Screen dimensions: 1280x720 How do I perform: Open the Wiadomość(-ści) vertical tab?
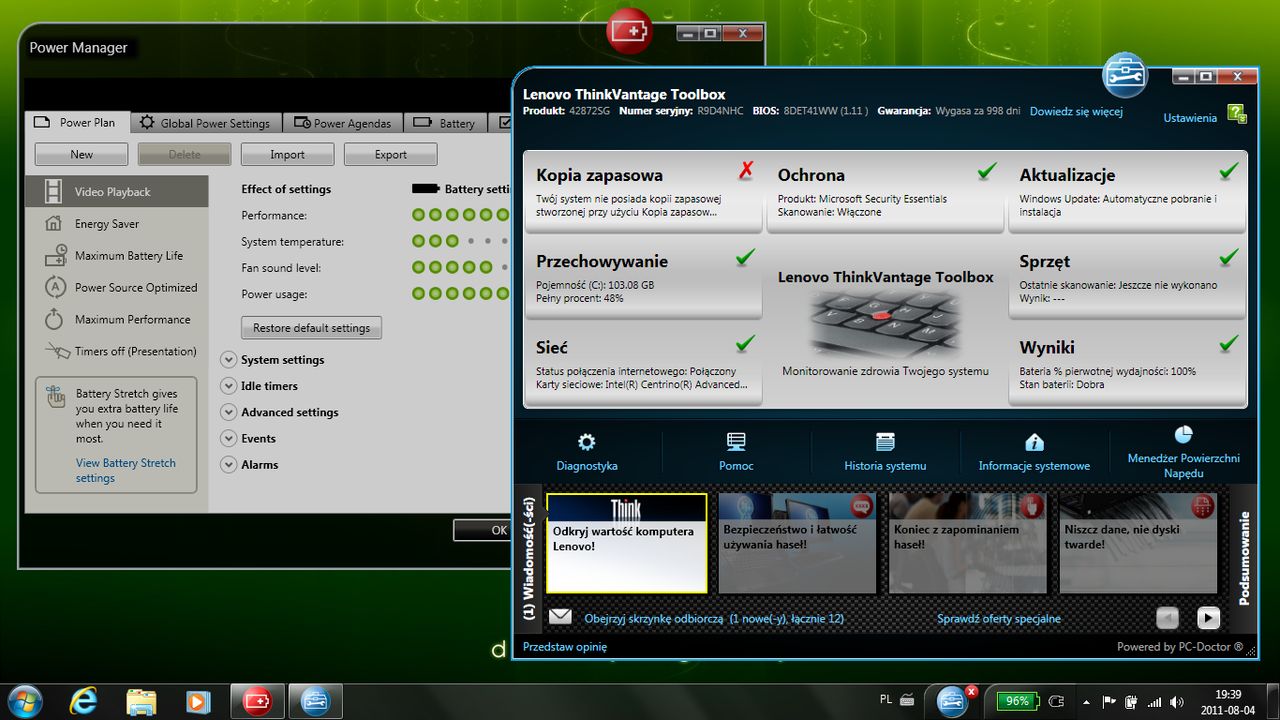click(x=530, y=558)
